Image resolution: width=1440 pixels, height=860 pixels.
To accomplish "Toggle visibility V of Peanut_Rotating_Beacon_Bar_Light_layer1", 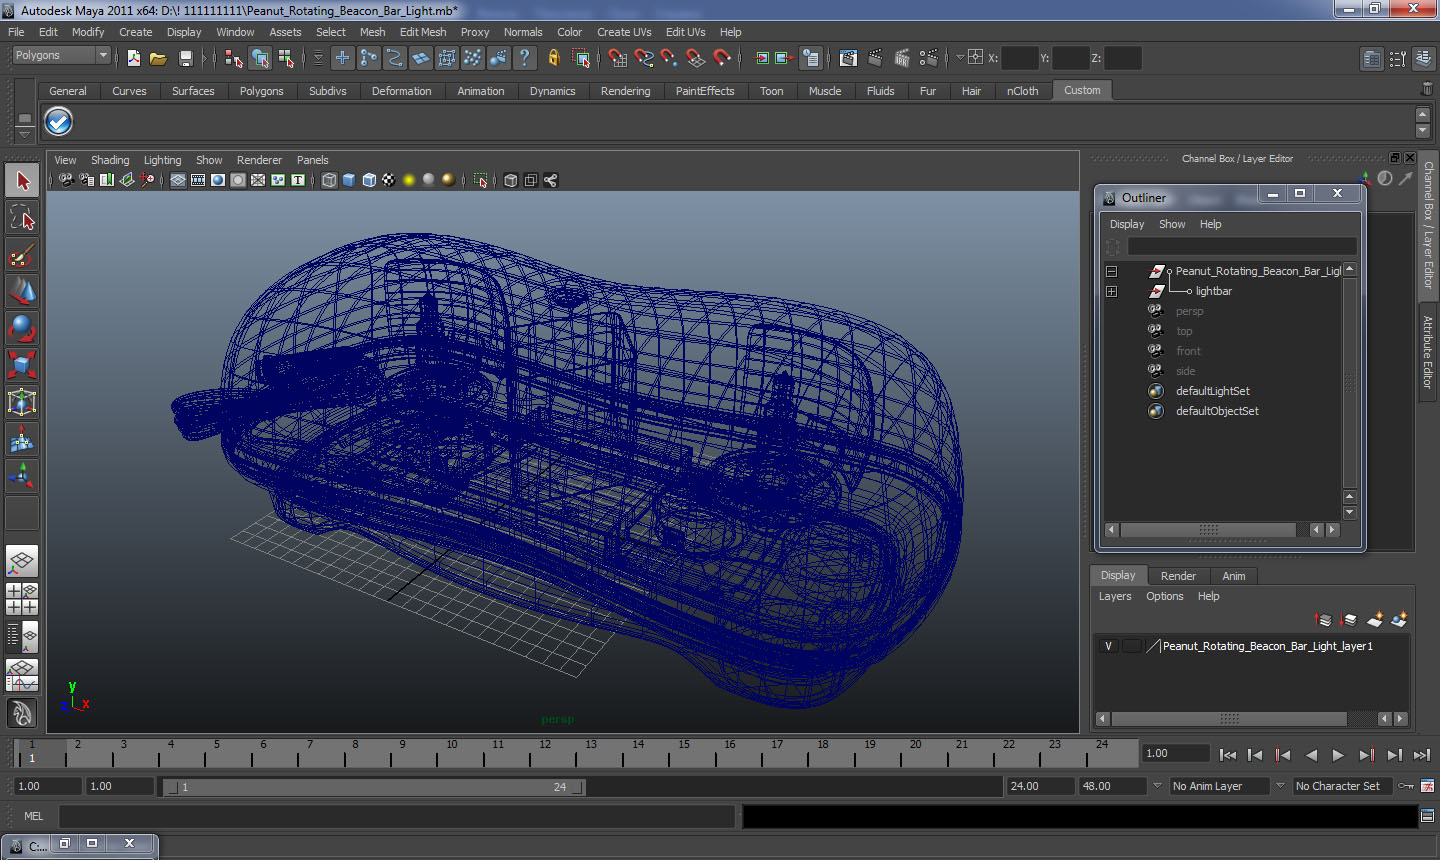I will tap(1108, 646).
